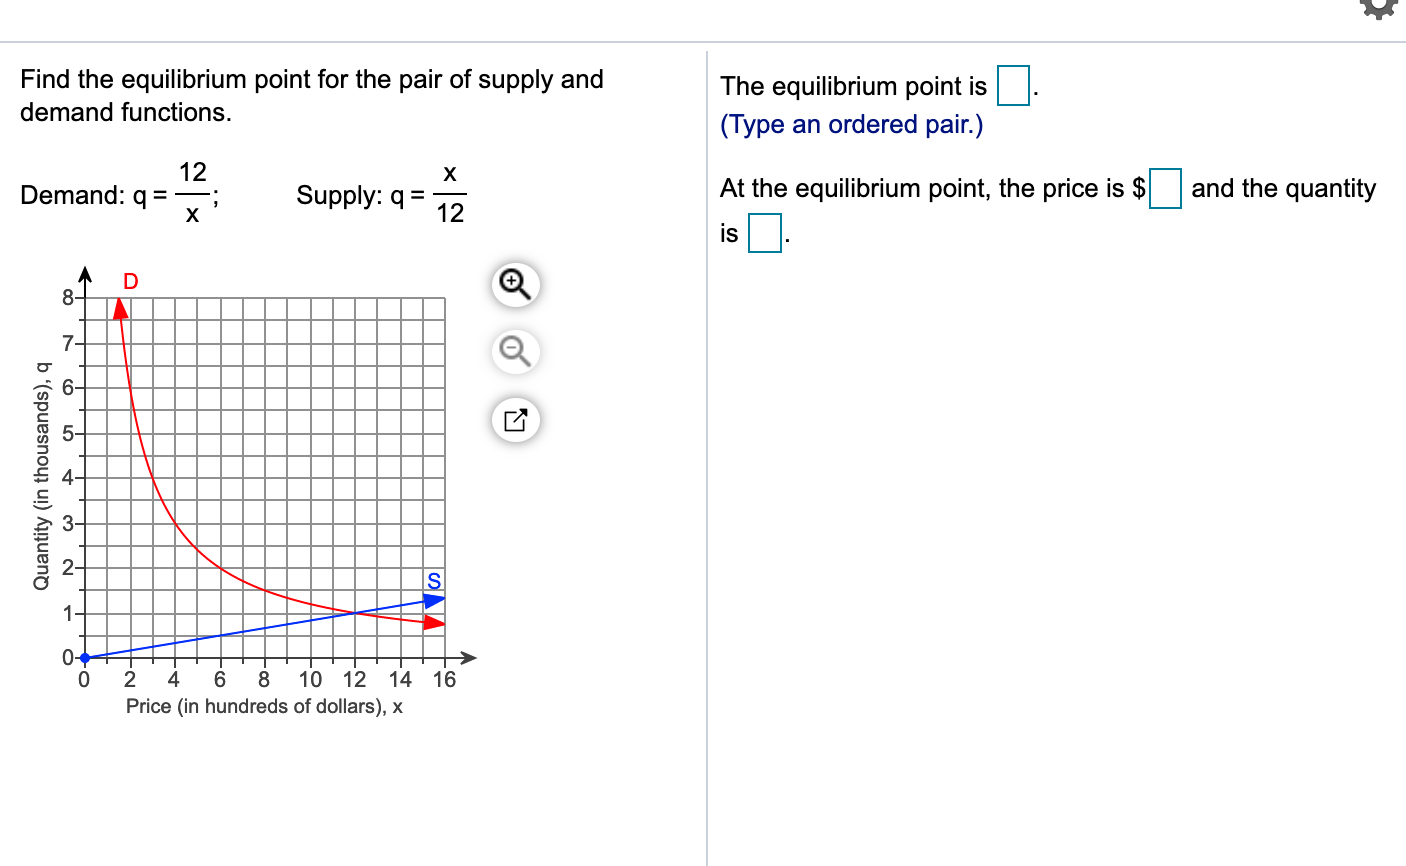Click the red arrowhead at the top of curve D
Image resolution: width=1406 pixels, height=866 pixels.
120,310
